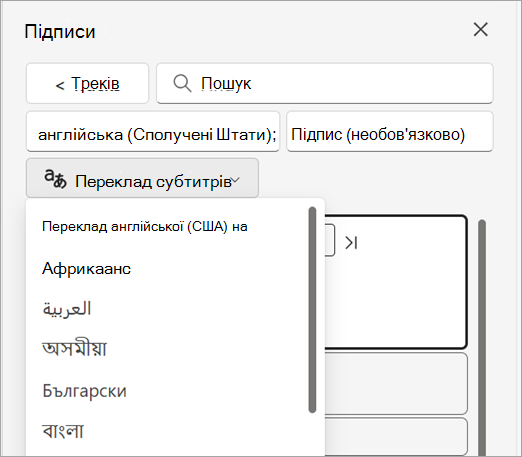
Task: Go back with the Треків button
Action: tap(87, 83)
